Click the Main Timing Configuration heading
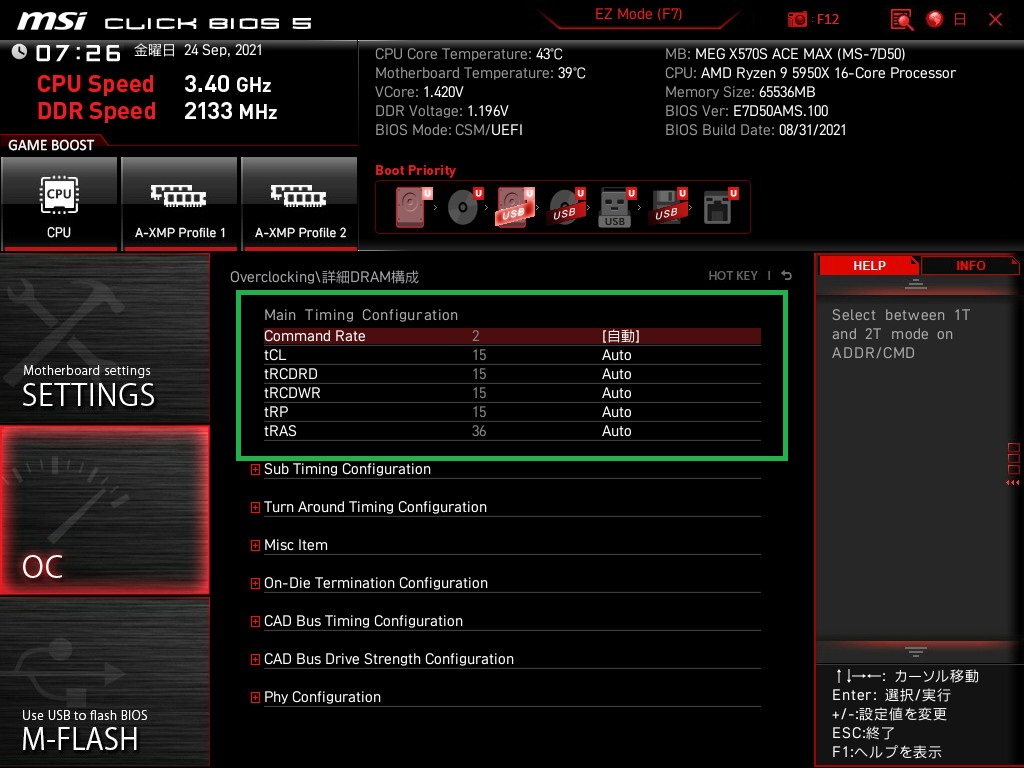The height and width of the screenshot is (768, 1024). pyautogui.click(x=361, y=315)
